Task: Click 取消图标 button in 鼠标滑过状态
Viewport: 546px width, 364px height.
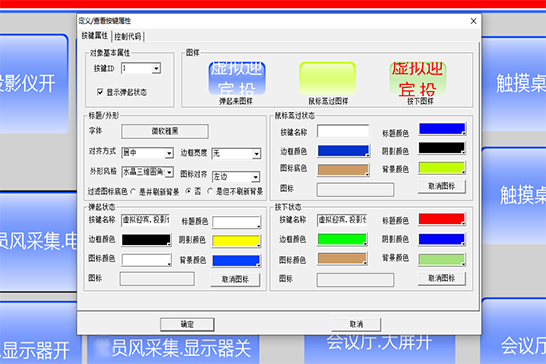Action: [442, 186]
